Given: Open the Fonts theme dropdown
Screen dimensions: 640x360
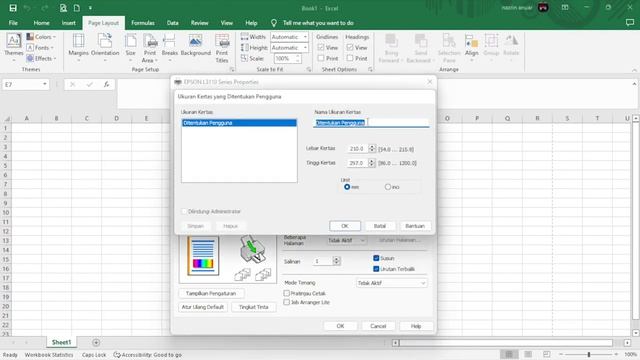Looking at the screenshot, I should [40, 48].
